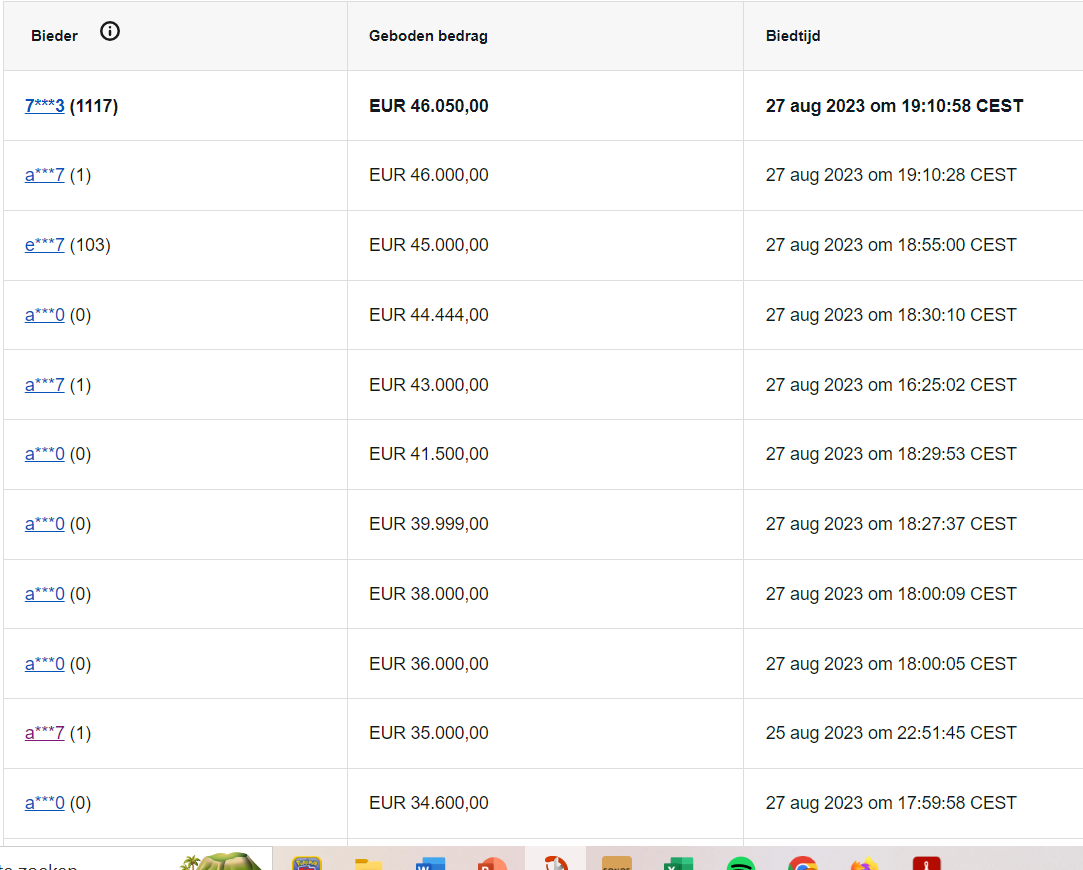Open Firefox from the taskbar
Image resolution: width=1083 pixels, height=870 pixels.
pyautogui.click(x=864, y=863)
